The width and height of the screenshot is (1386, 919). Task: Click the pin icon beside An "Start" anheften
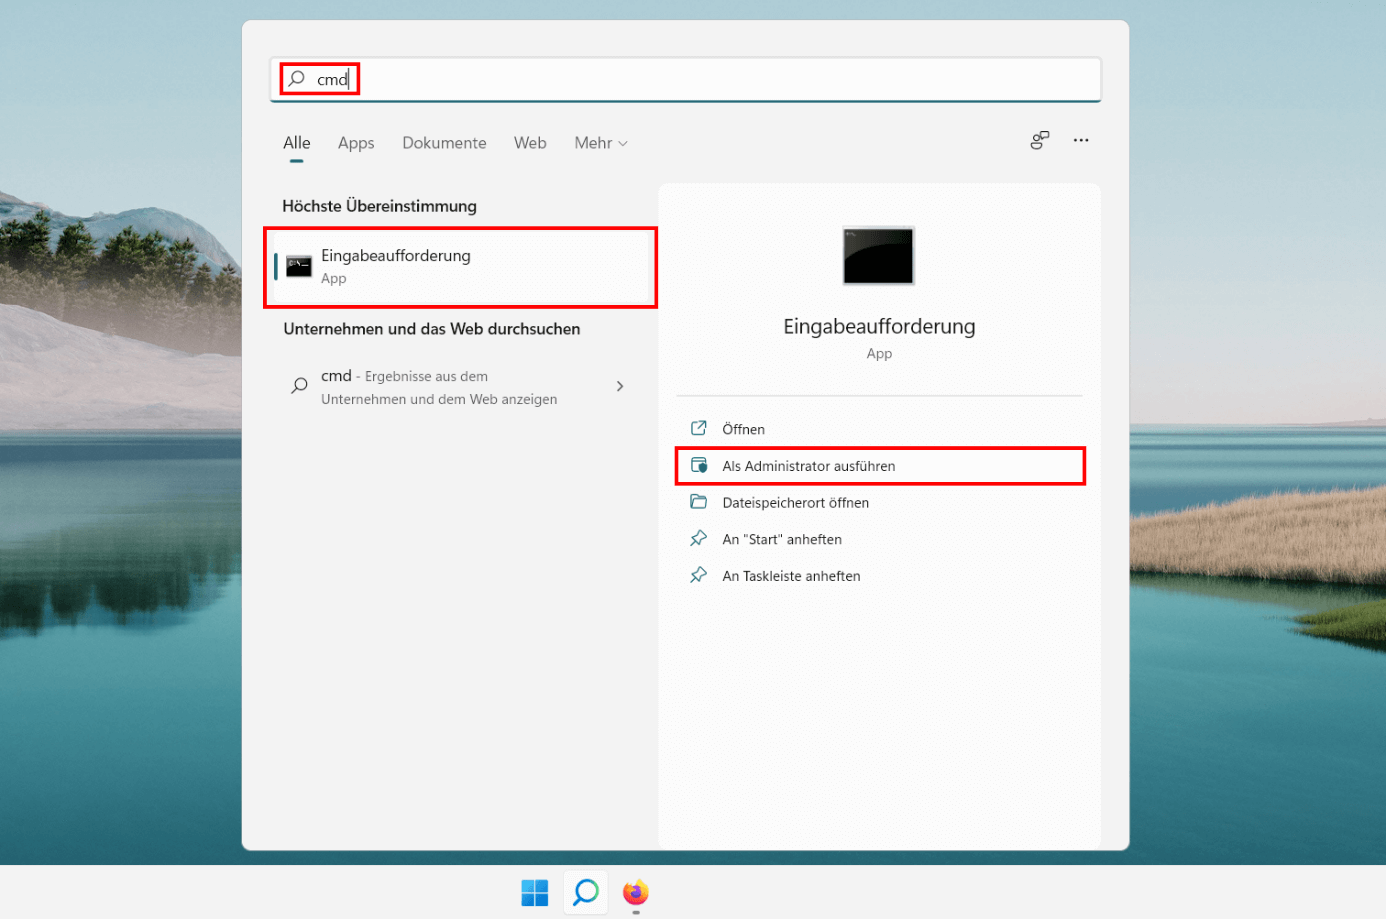point(699,538)
